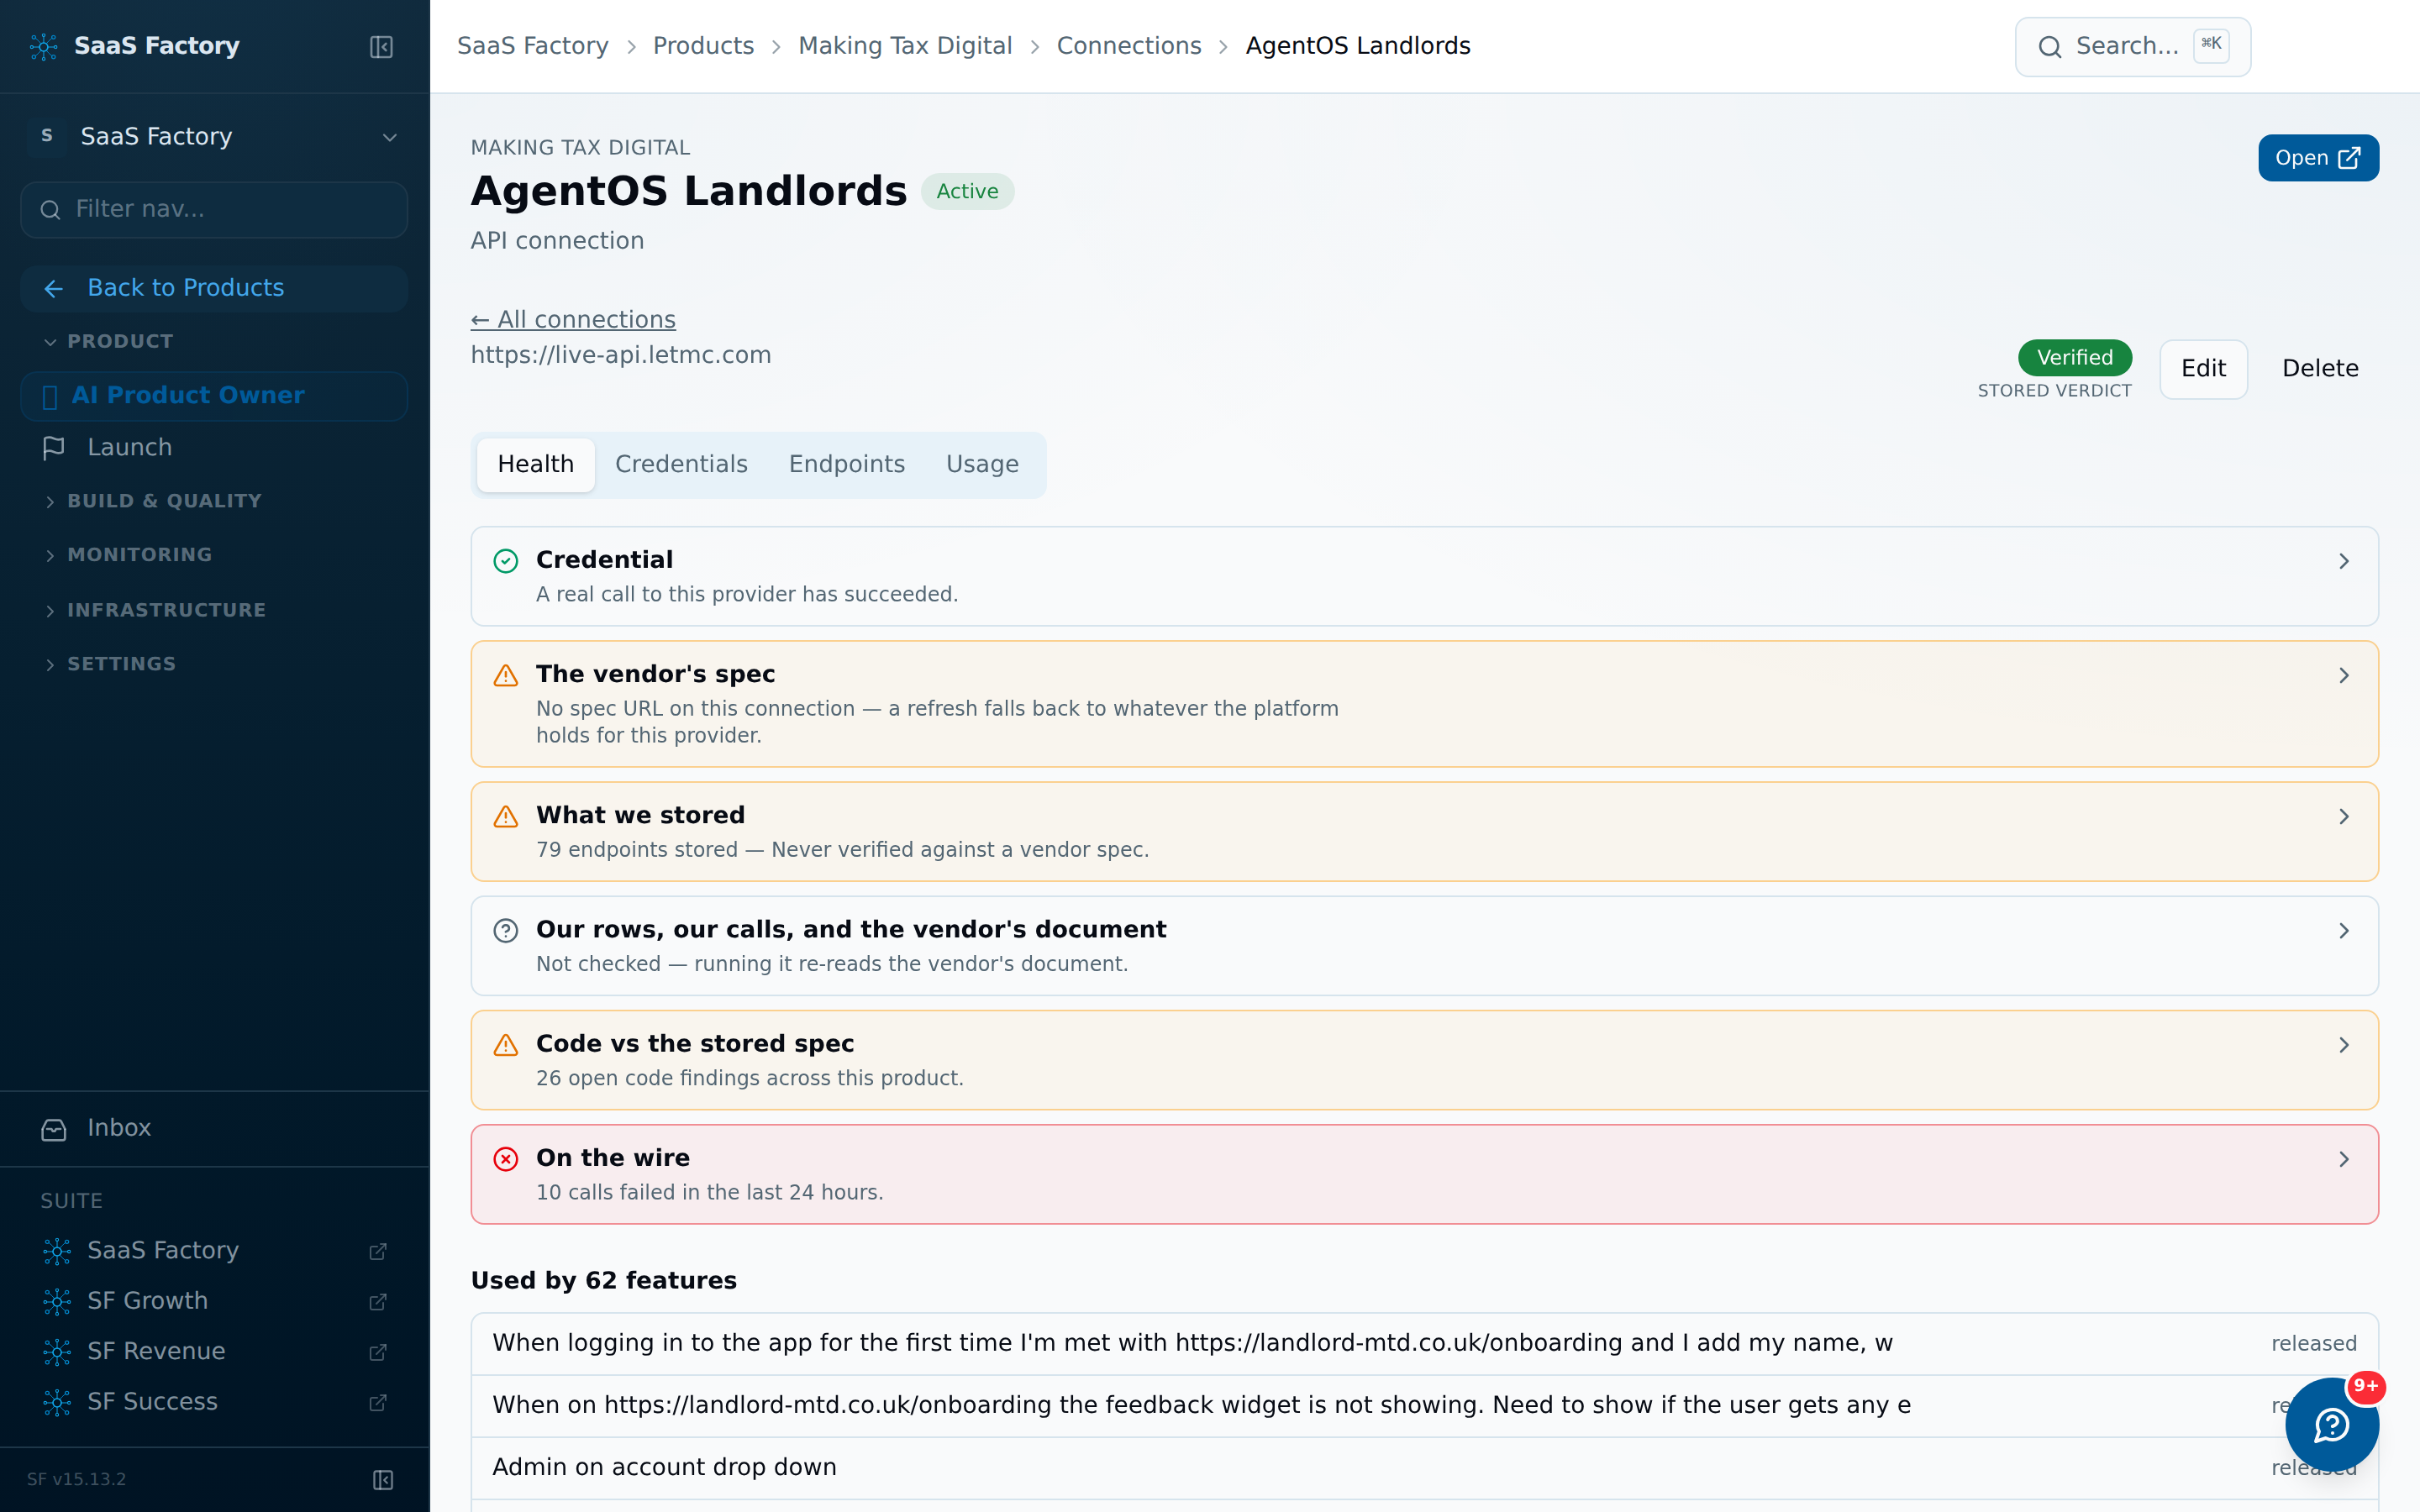Image resolution: width=2420 pixels, height=1512 pixels.
Task: Click Delete connection
Action: 2320,369
